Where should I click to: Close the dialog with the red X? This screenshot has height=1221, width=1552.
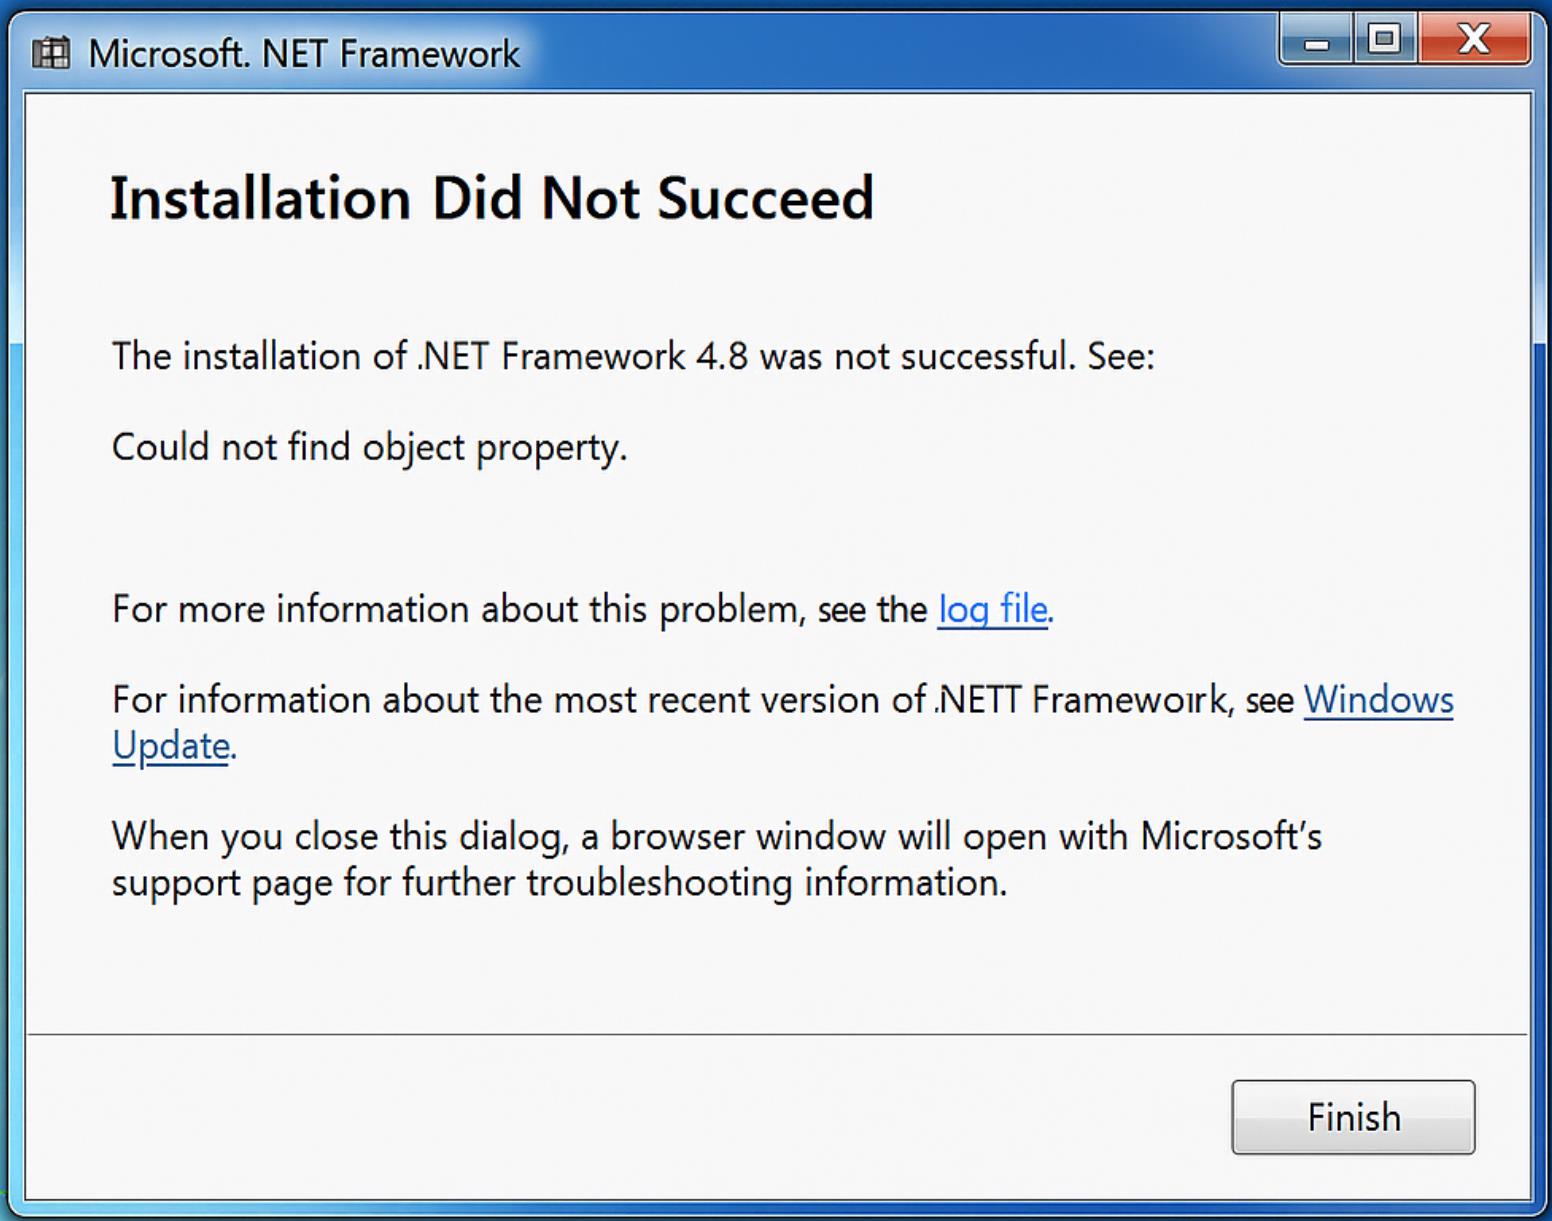click(1474, 40)
